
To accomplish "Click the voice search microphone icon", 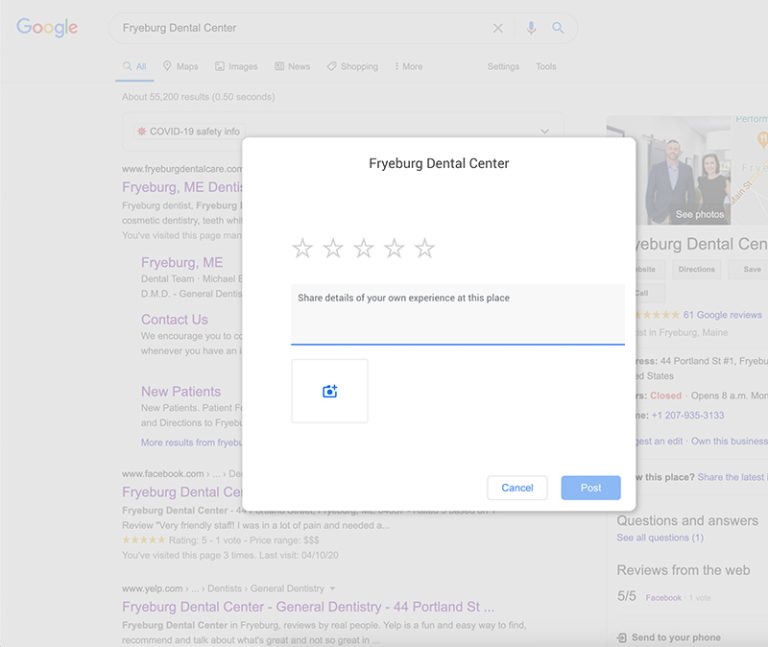I will [531, 28].
